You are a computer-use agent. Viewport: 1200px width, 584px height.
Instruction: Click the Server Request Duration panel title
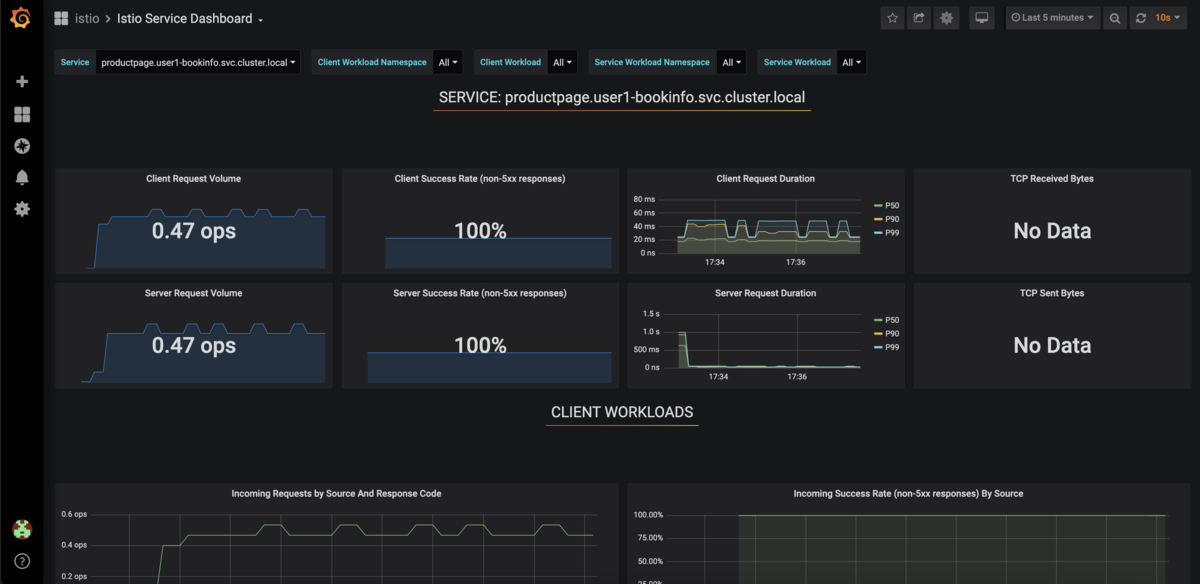point(766,293)
